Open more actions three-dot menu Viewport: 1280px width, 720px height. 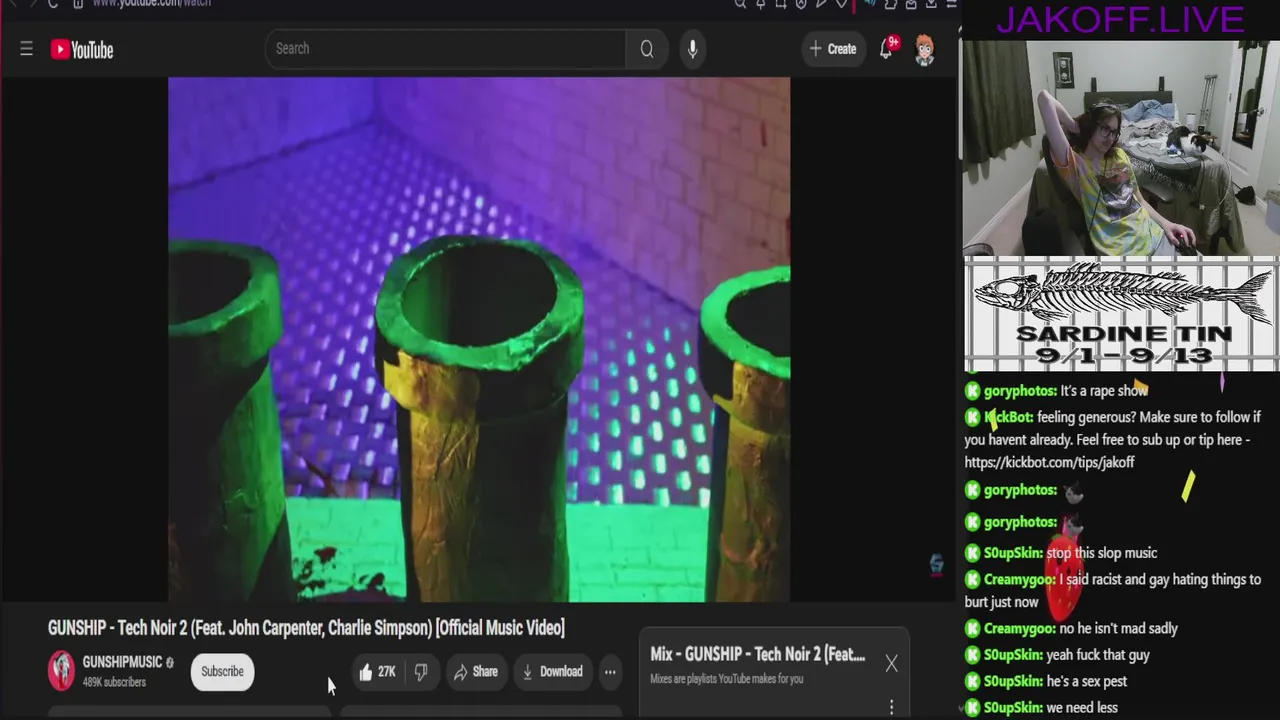pyautogui.click(x=610, y=672)
